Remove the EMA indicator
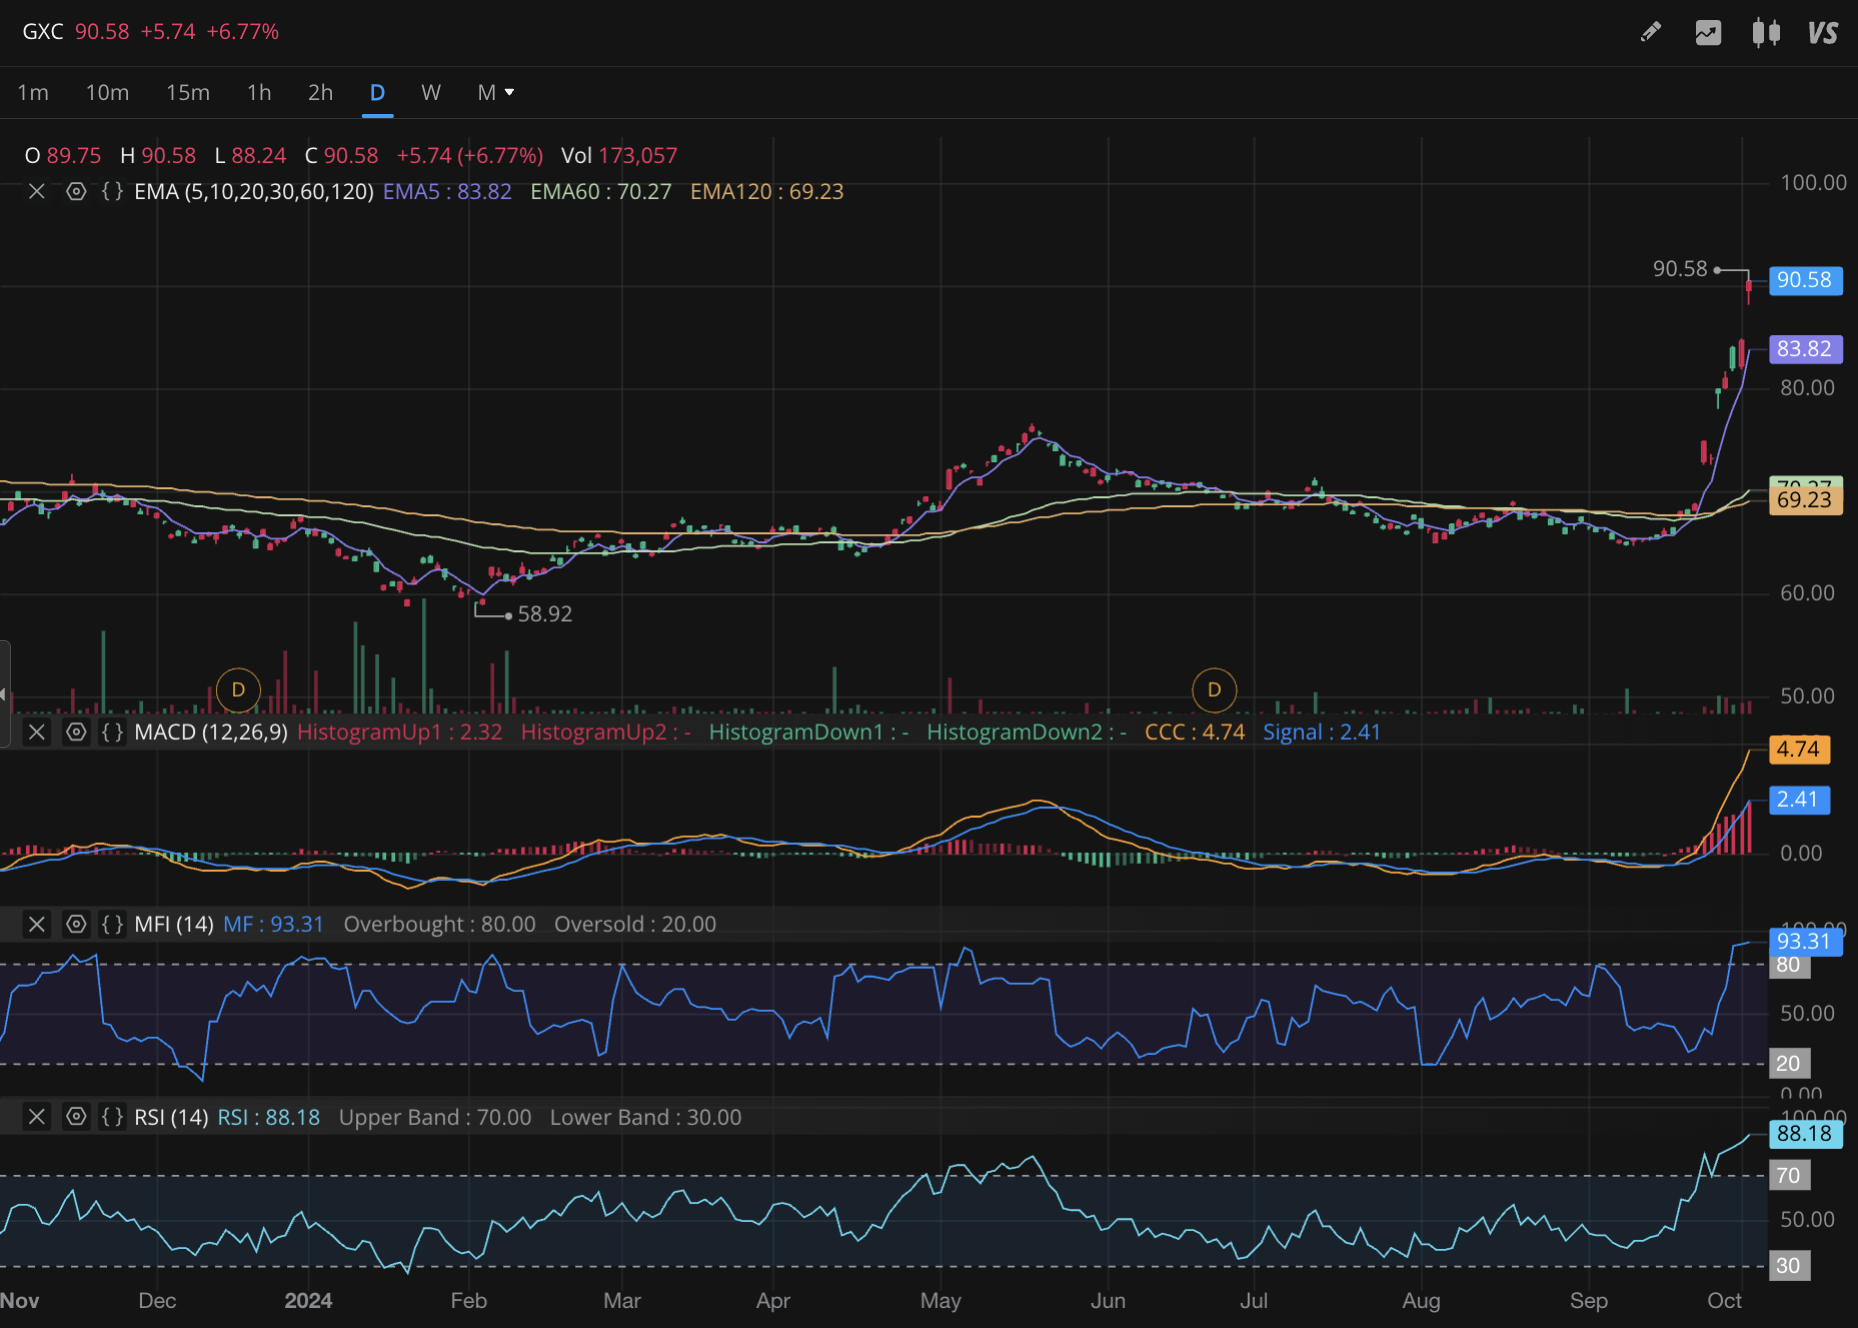 tap(37, 191)
